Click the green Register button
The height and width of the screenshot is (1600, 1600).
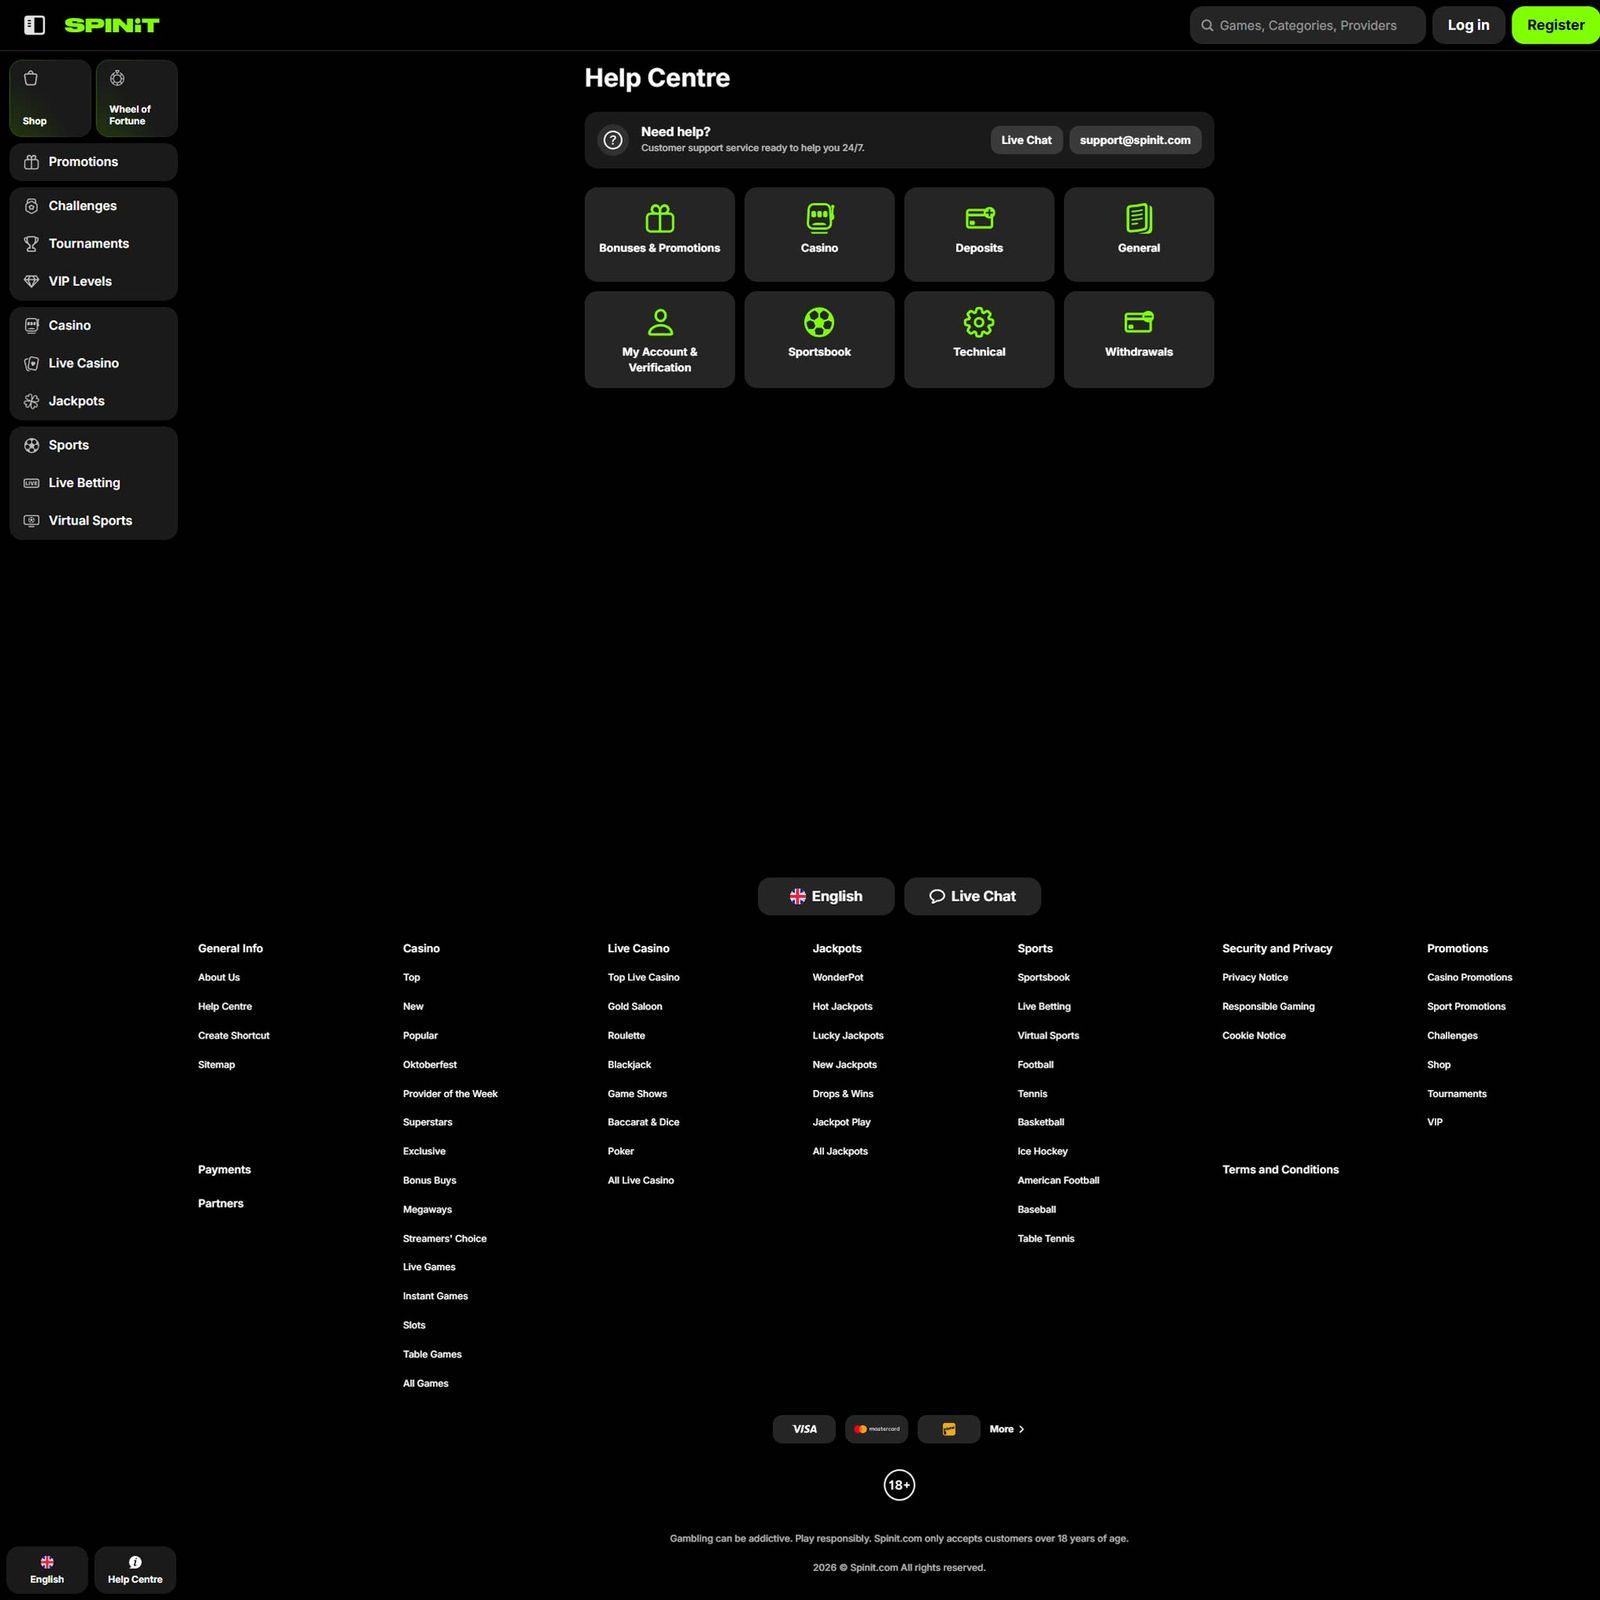[x=1555, y=25]
